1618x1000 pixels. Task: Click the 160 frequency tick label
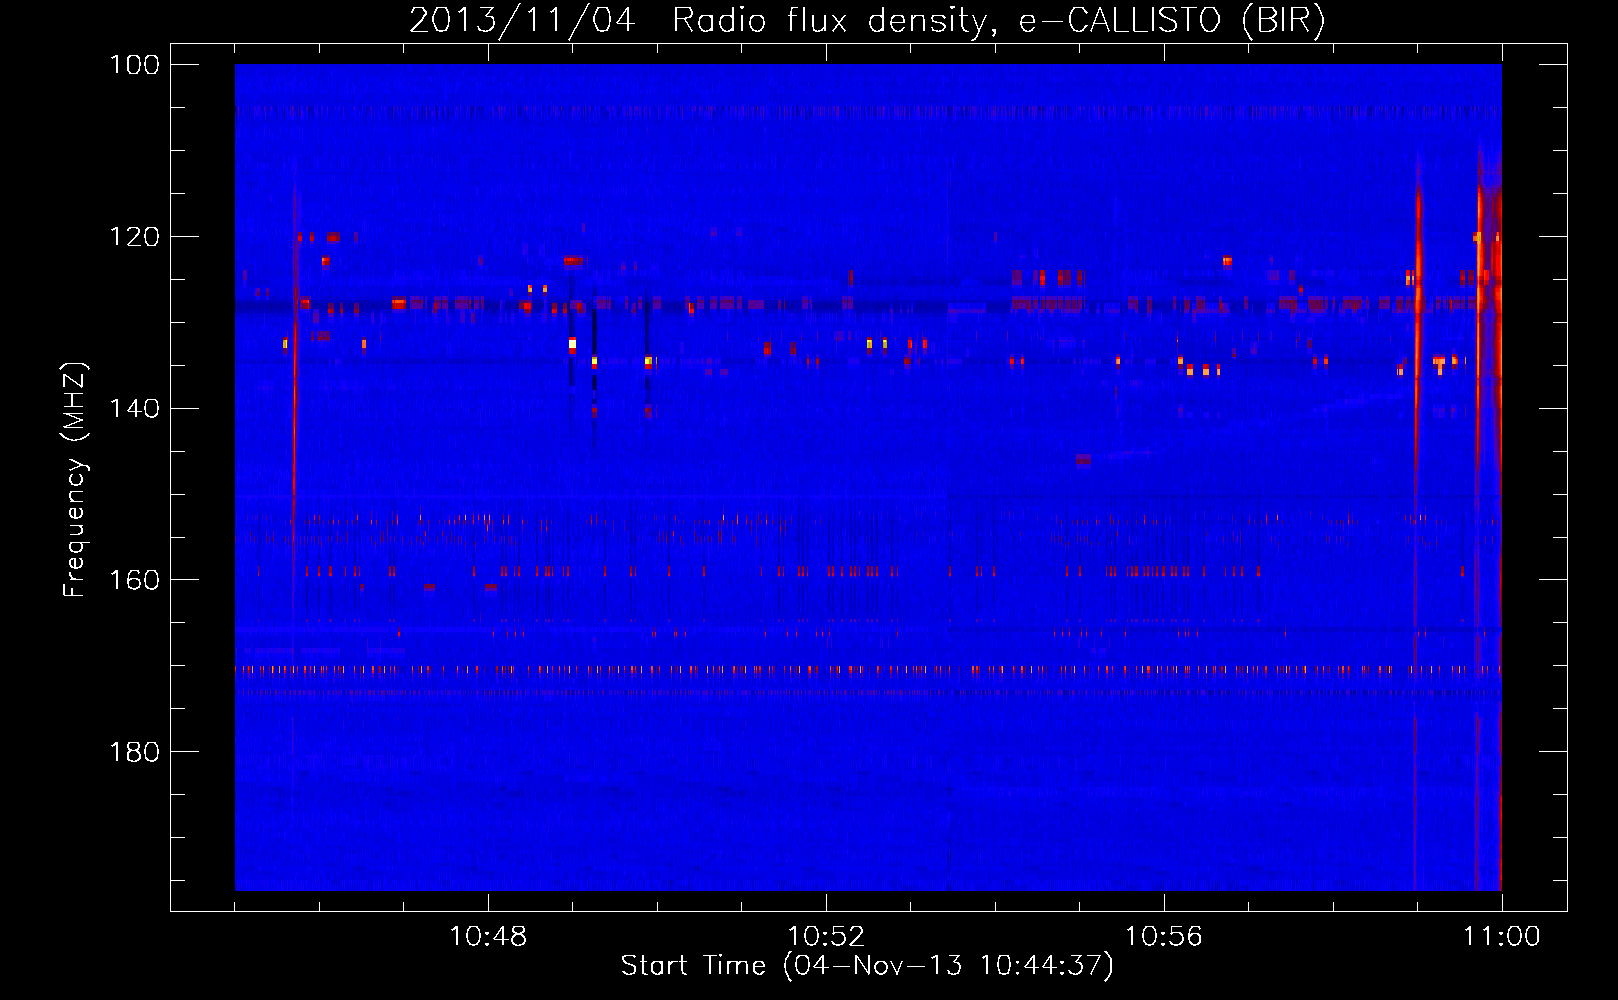click(133, 581)
